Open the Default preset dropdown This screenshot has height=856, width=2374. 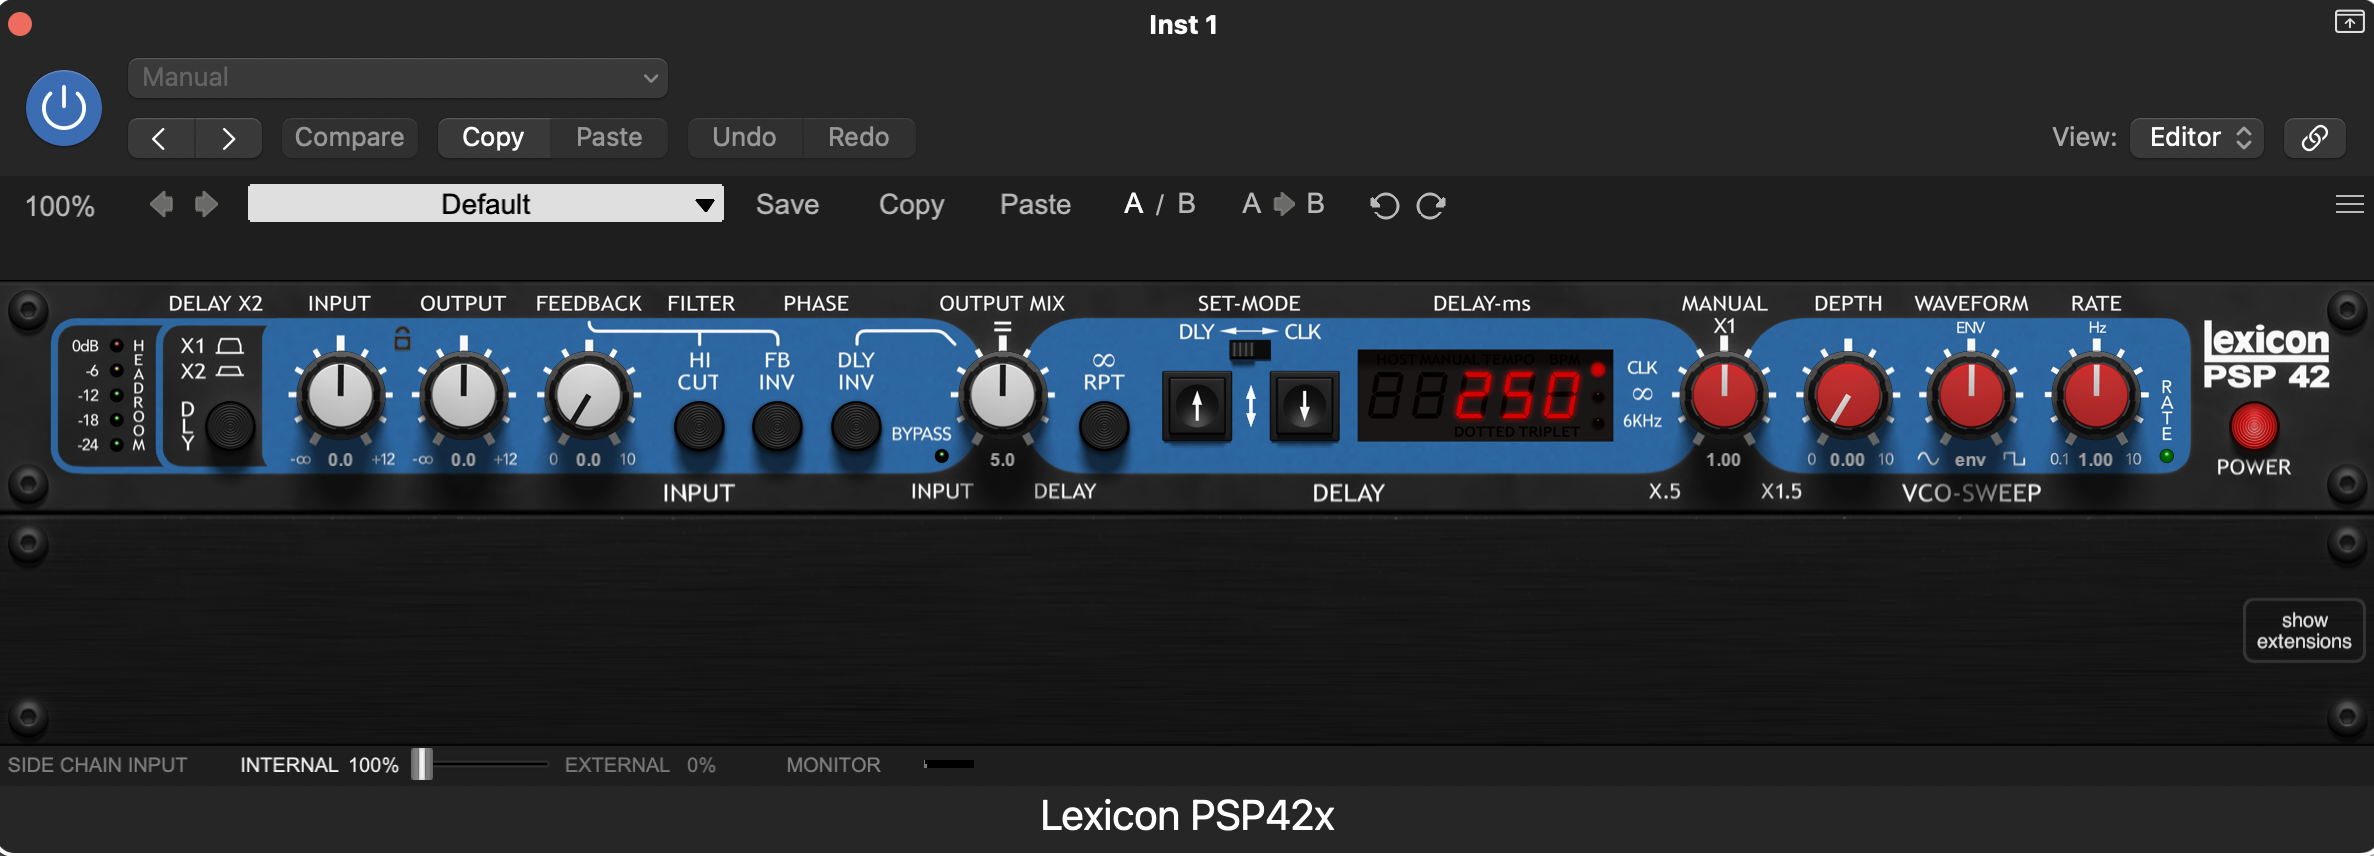tap(486, 204)
